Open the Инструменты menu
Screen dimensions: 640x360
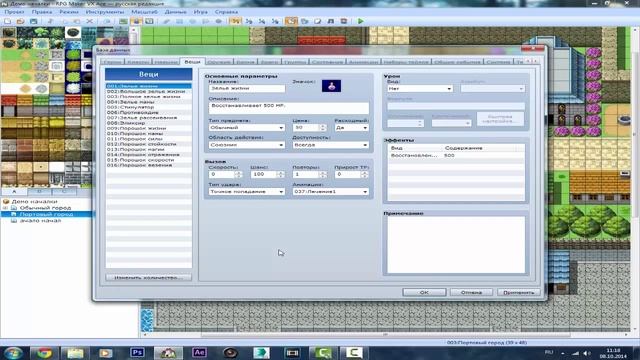[x=105, y=12]
